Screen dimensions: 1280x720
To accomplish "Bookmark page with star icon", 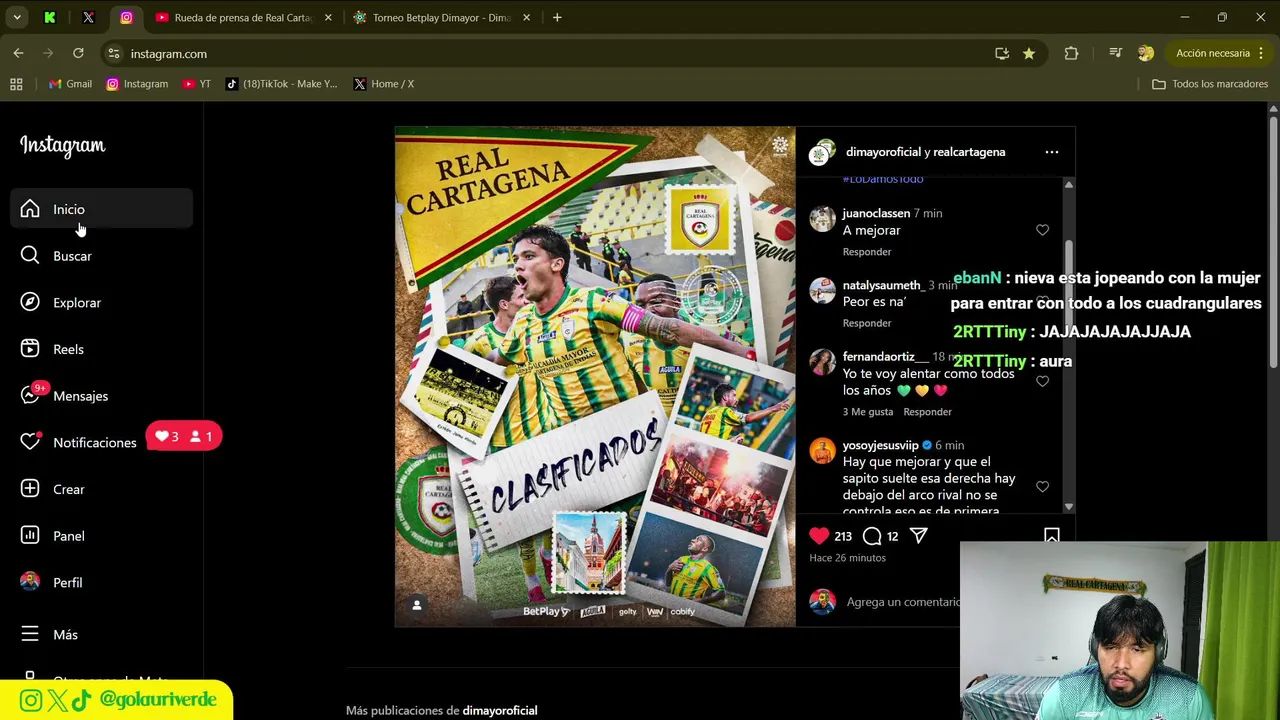I will (1028, 53).
